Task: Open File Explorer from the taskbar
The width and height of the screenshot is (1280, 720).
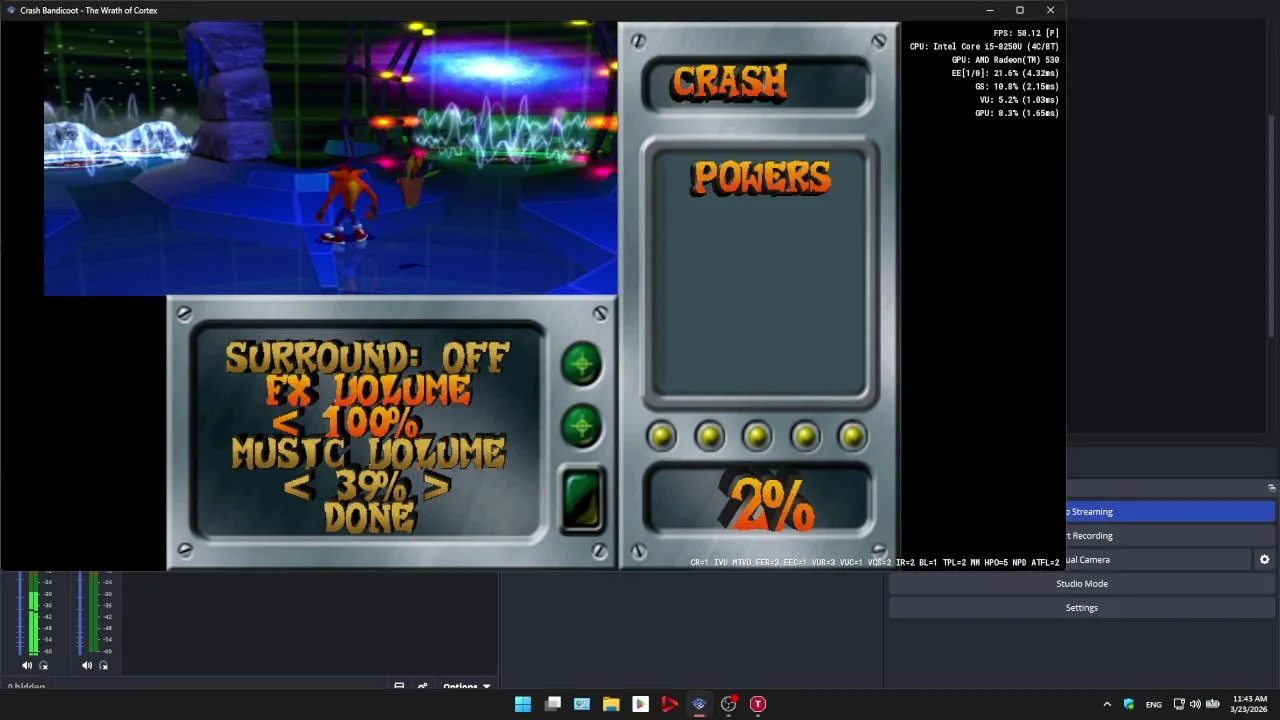Action: tap(611, 704)
